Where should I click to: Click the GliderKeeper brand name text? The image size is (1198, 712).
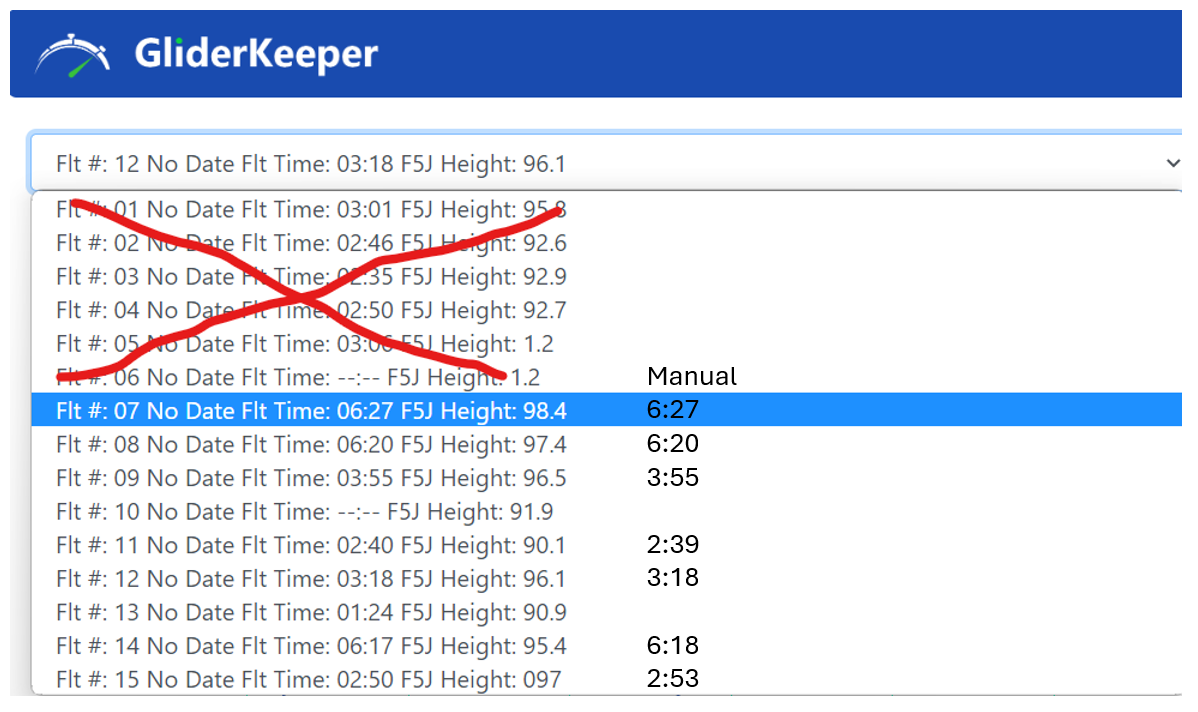256,54
